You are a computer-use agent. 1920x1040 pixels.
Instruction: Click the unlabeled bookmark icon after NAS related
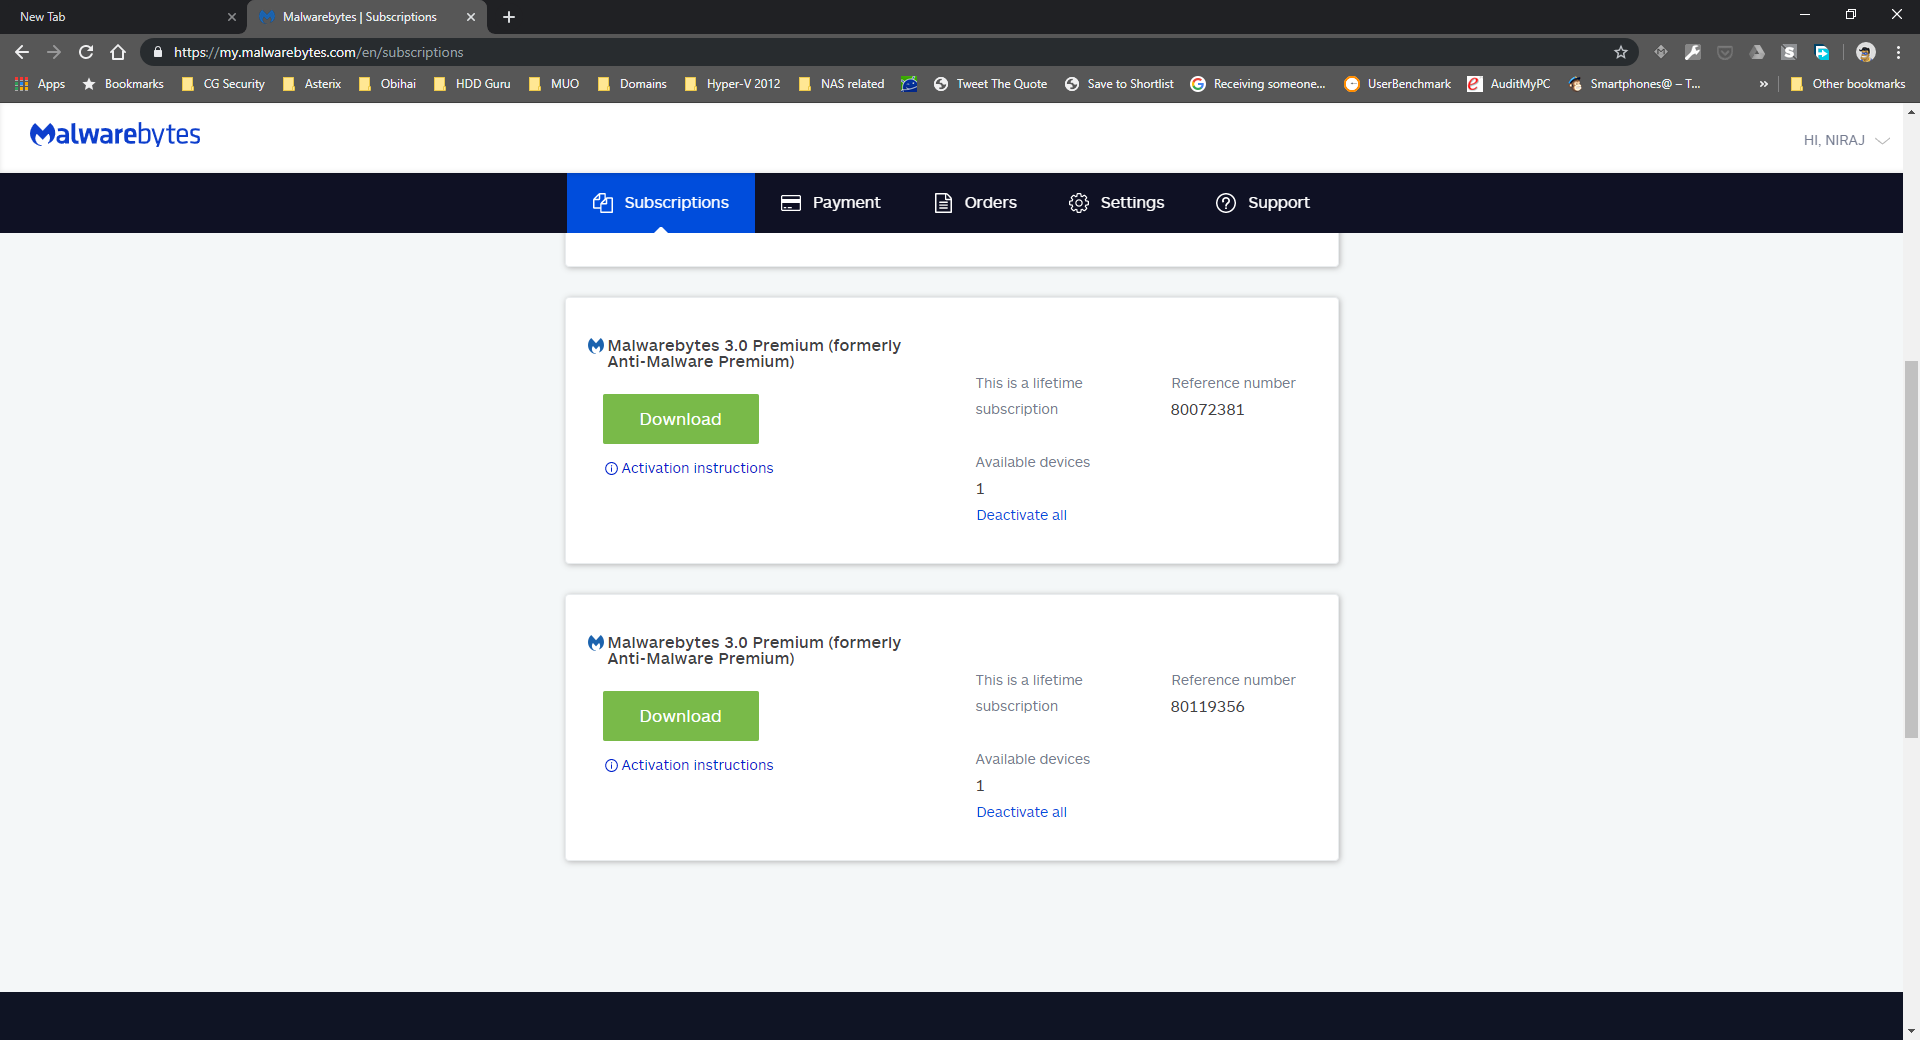(x=909, y=84)
